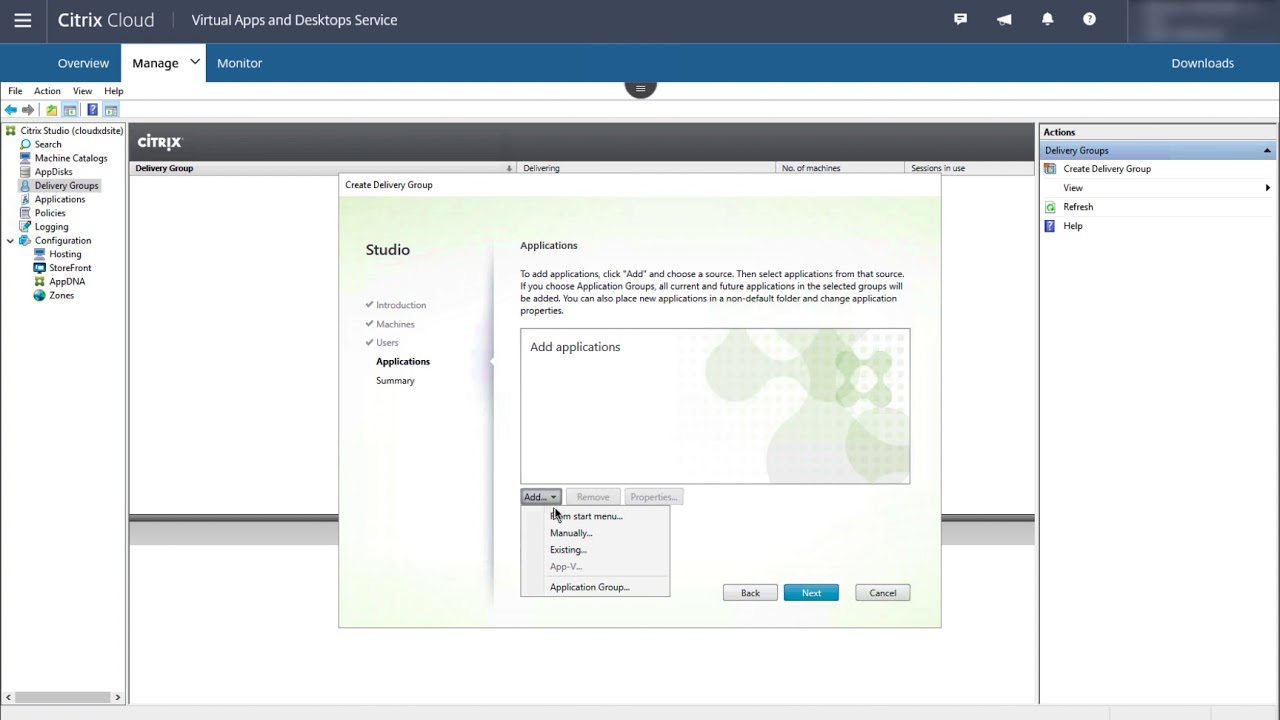Cancel the Create Delivery Group wizard
The height and width of the screenshot is (720, 1280).
(883, 593)
